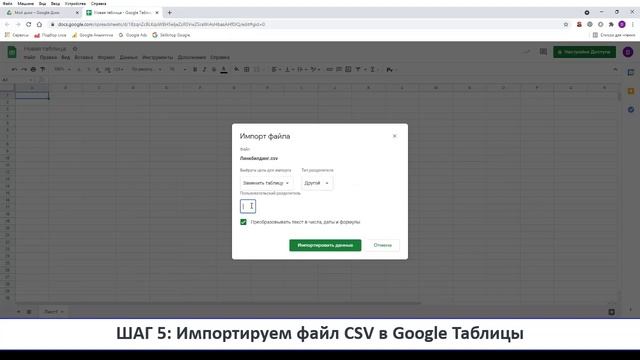640x360 pixels.
Task: Close the Импорт файла dialog with X
Action: 394,136
